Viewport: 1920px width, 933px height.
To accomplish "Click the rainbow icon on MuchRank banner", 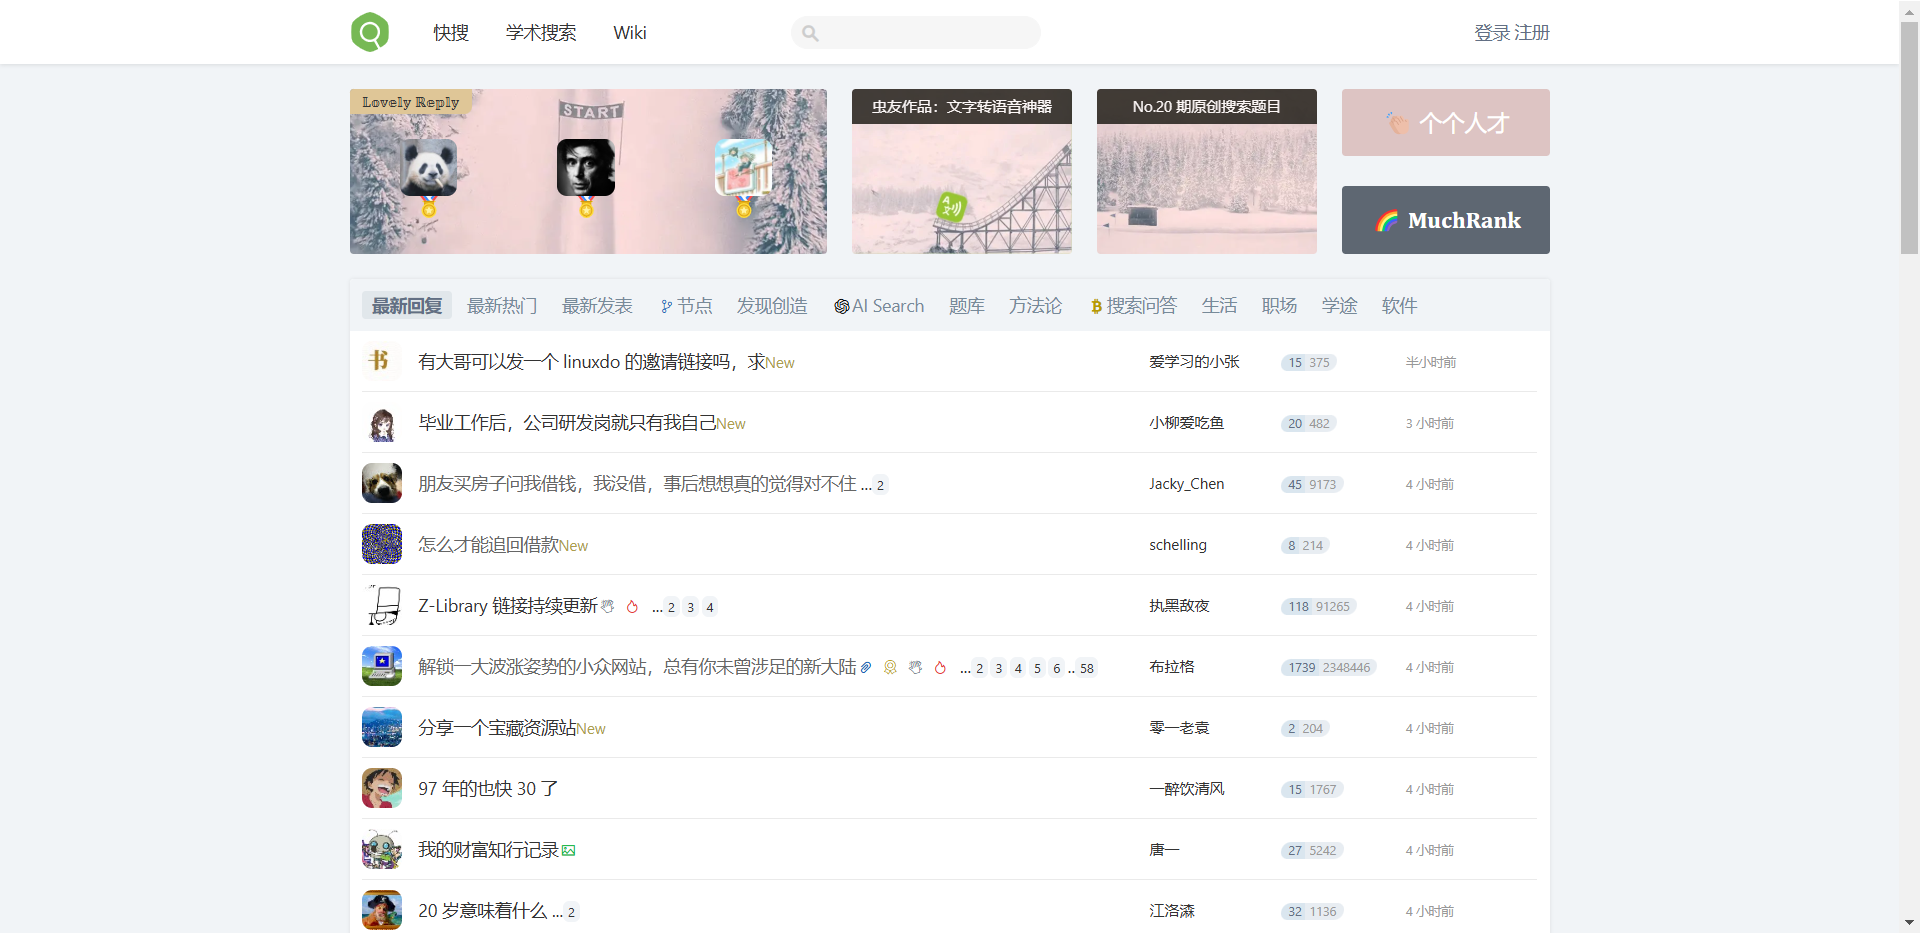I will point(1388,221).
